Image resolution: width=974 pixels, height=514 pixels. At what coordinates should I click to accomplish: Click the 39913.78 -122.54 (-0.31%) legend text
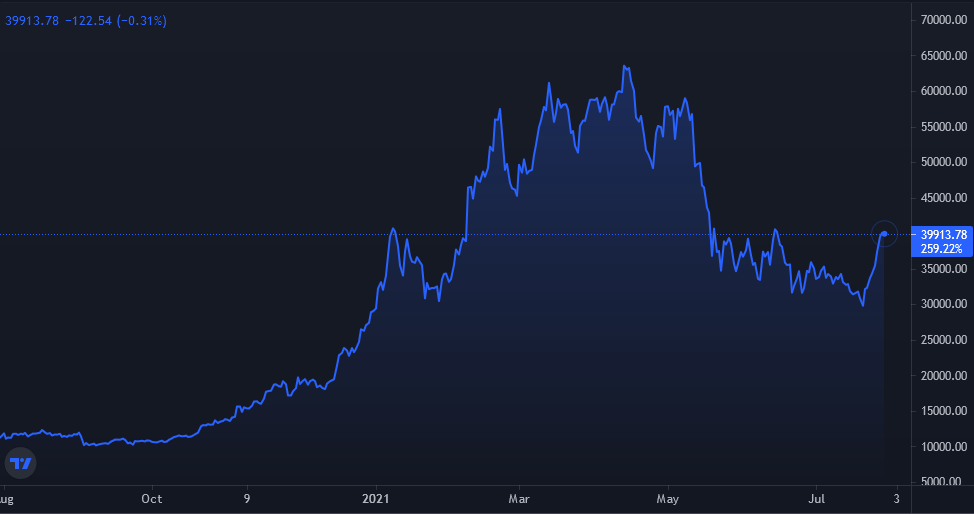(86, 21)
